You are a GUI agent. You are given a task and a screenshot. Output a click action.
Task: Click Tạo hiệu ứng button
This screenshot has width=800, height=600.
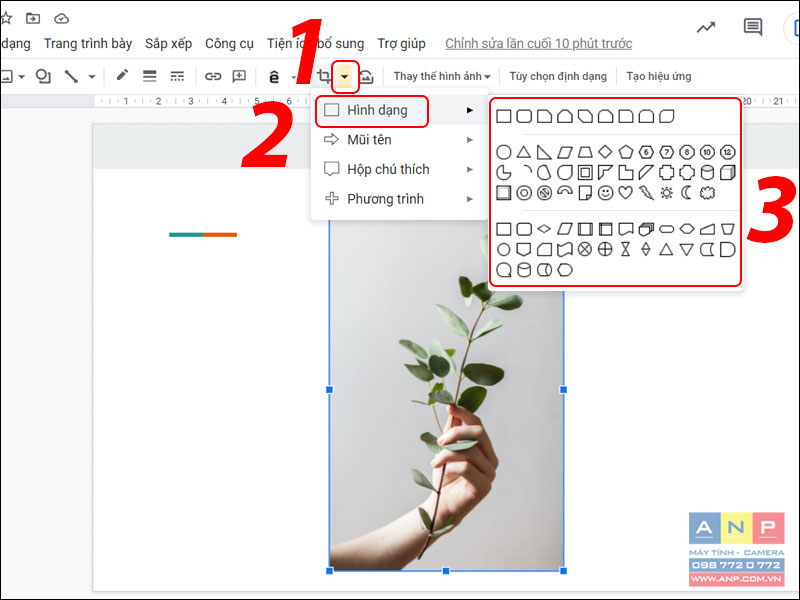coord(659,77)
